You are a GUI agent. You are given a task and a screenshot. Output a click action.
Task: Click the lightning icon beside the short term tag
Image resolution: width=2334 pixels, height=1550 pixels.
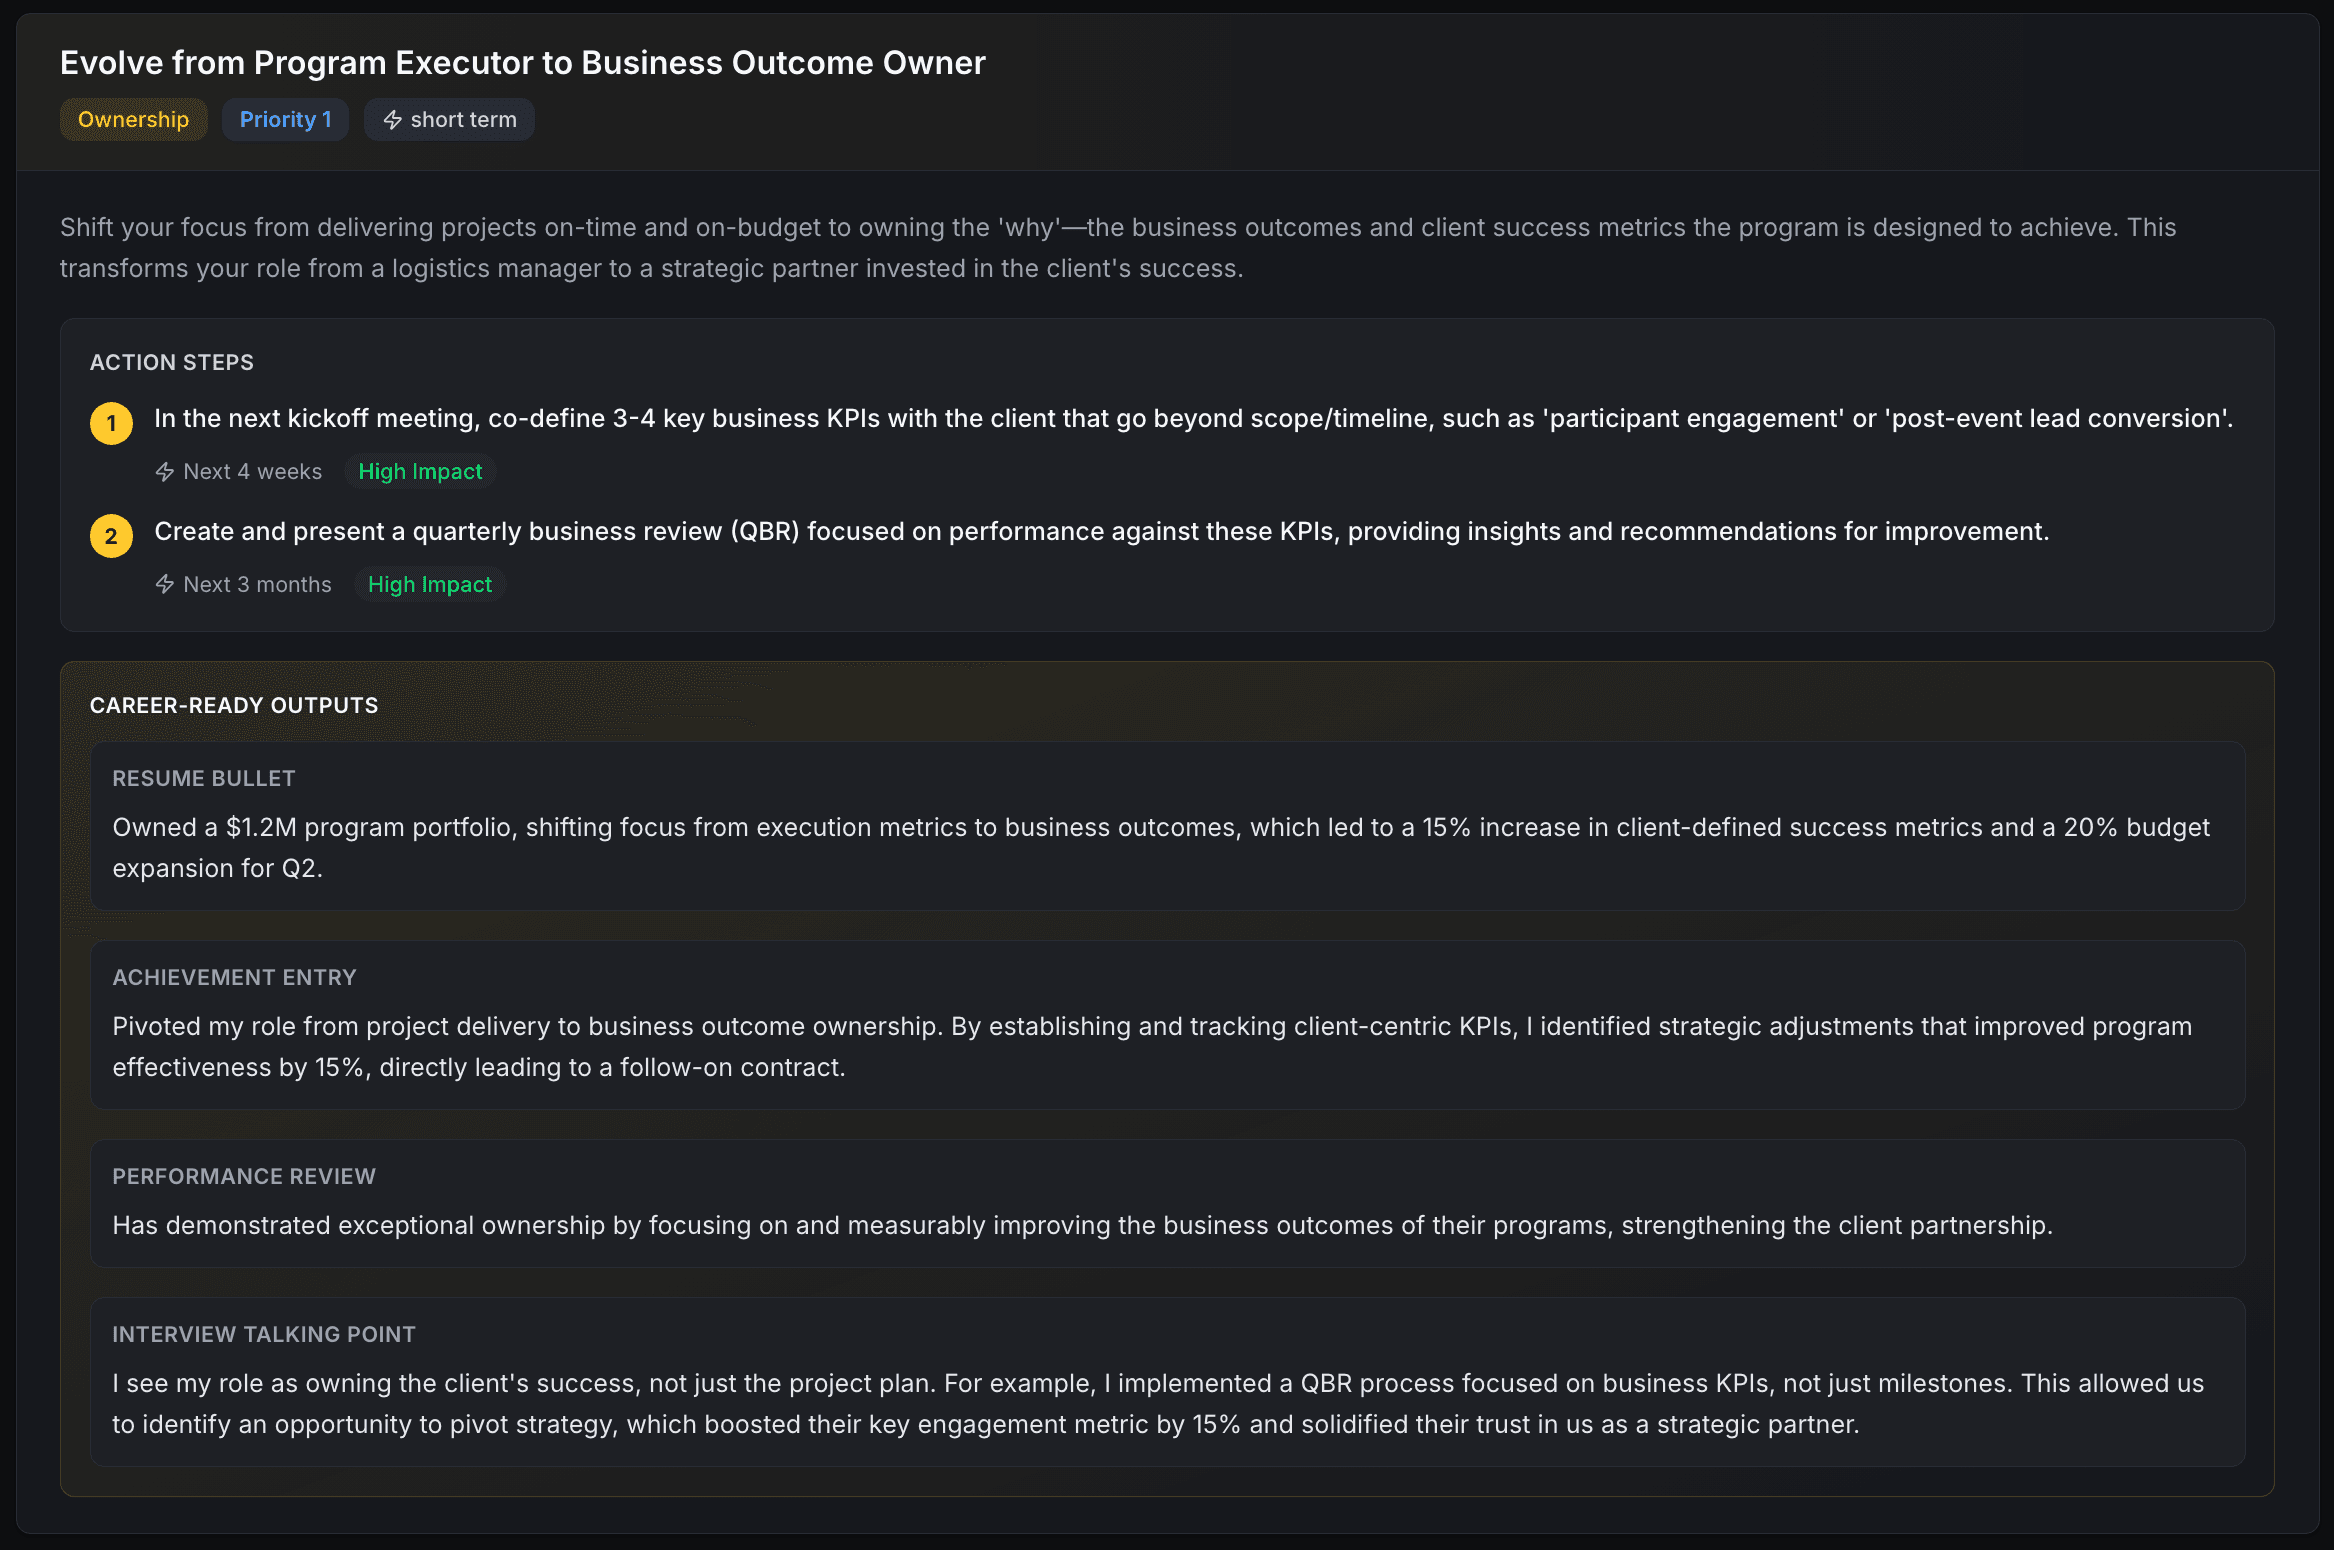392,119
